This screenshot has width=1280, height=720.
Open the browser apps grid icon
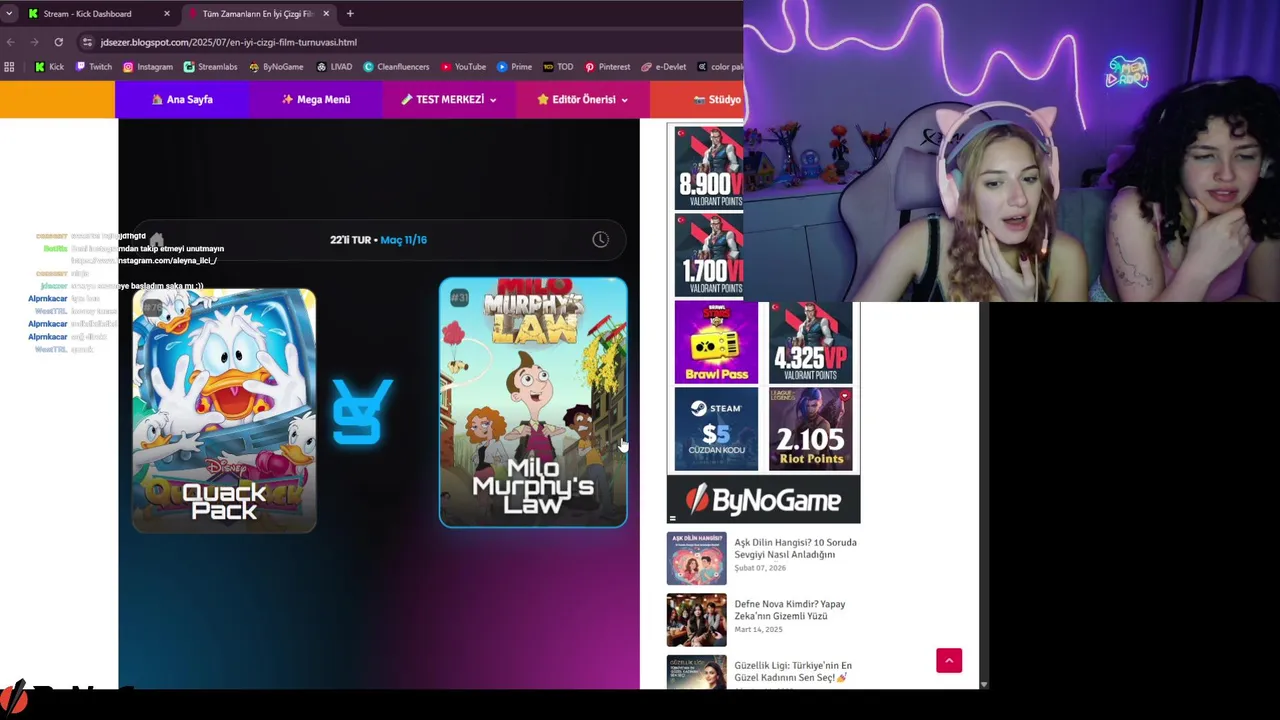tap(9, 67)
